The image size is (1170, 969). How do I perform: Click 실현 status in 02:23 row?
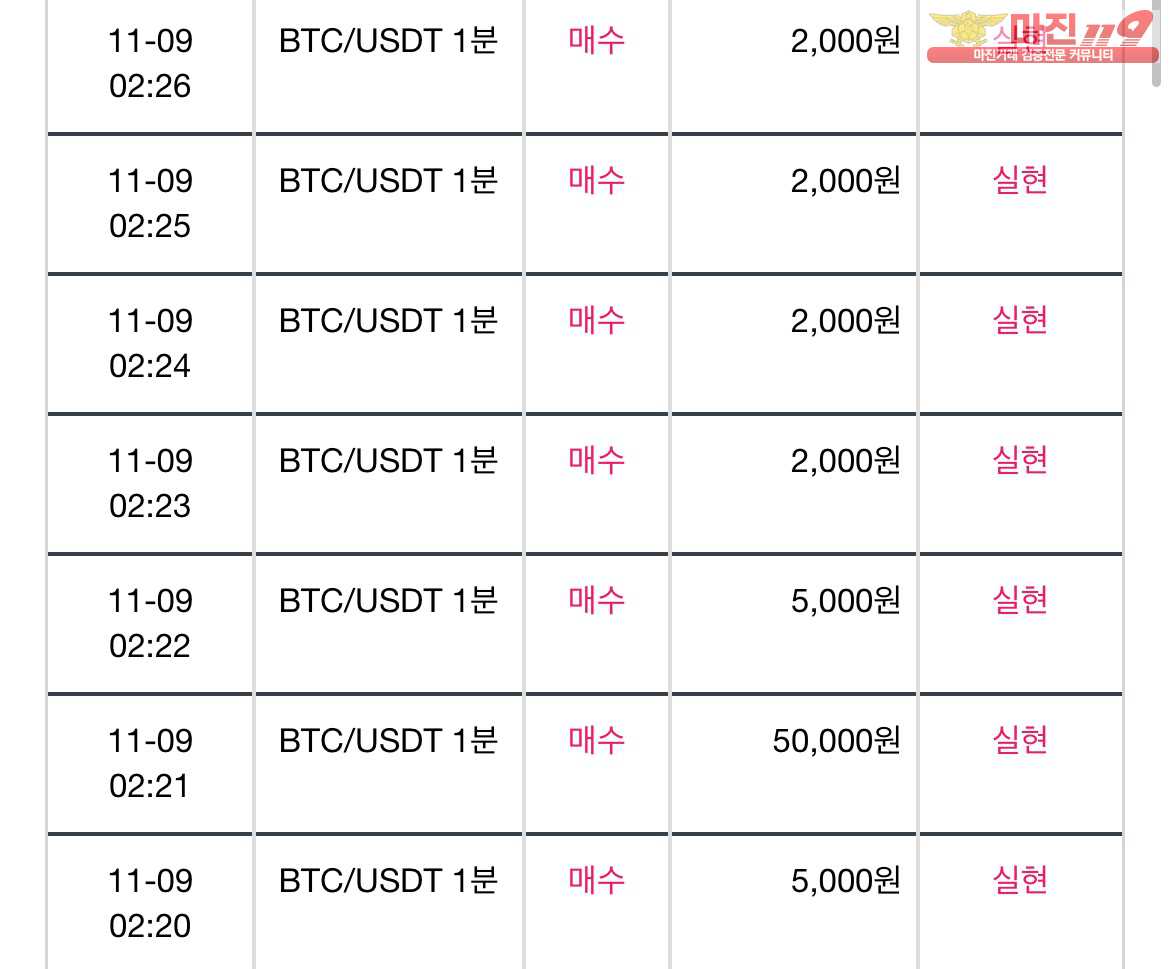pyautogui.click(x=1020, y=460)
